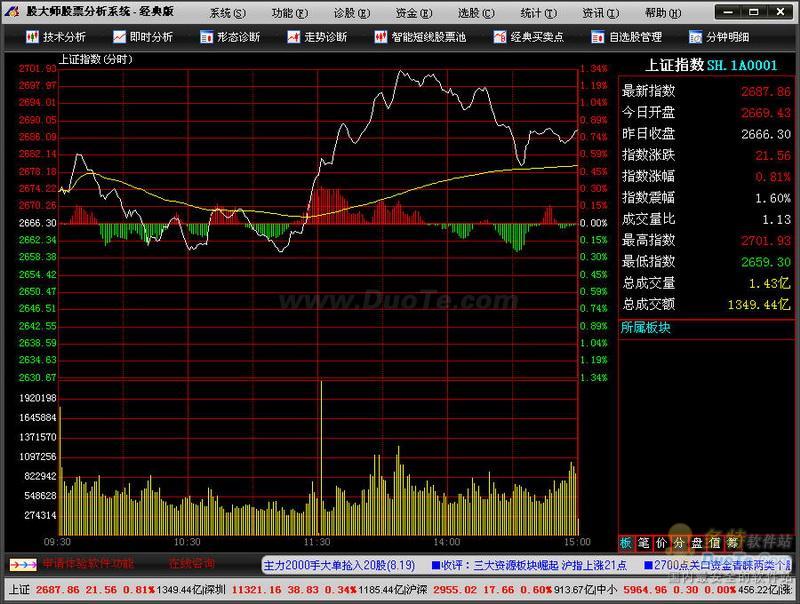Screen dimensions: 800x604
Task: Click the 最高指数 value 2701.93
Action: coord(766,241)
